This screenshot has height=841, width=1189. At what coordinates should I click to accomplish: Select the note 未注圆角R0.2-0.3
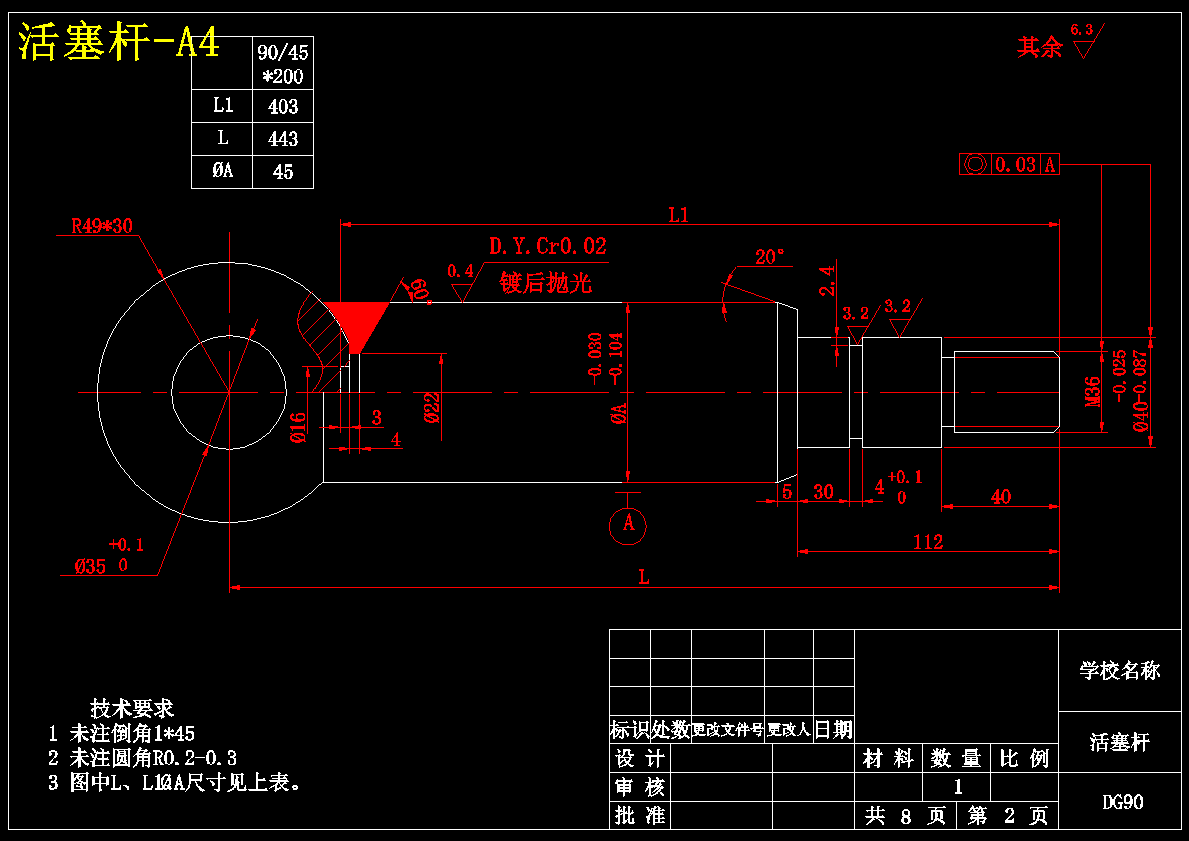153,758
